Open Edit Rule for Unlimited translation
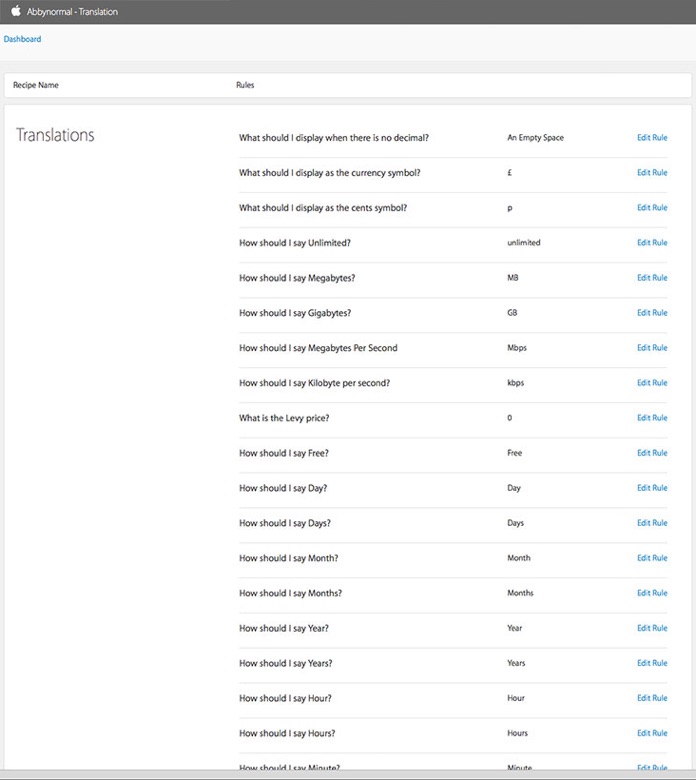696x780 pixels. (652, 243)
